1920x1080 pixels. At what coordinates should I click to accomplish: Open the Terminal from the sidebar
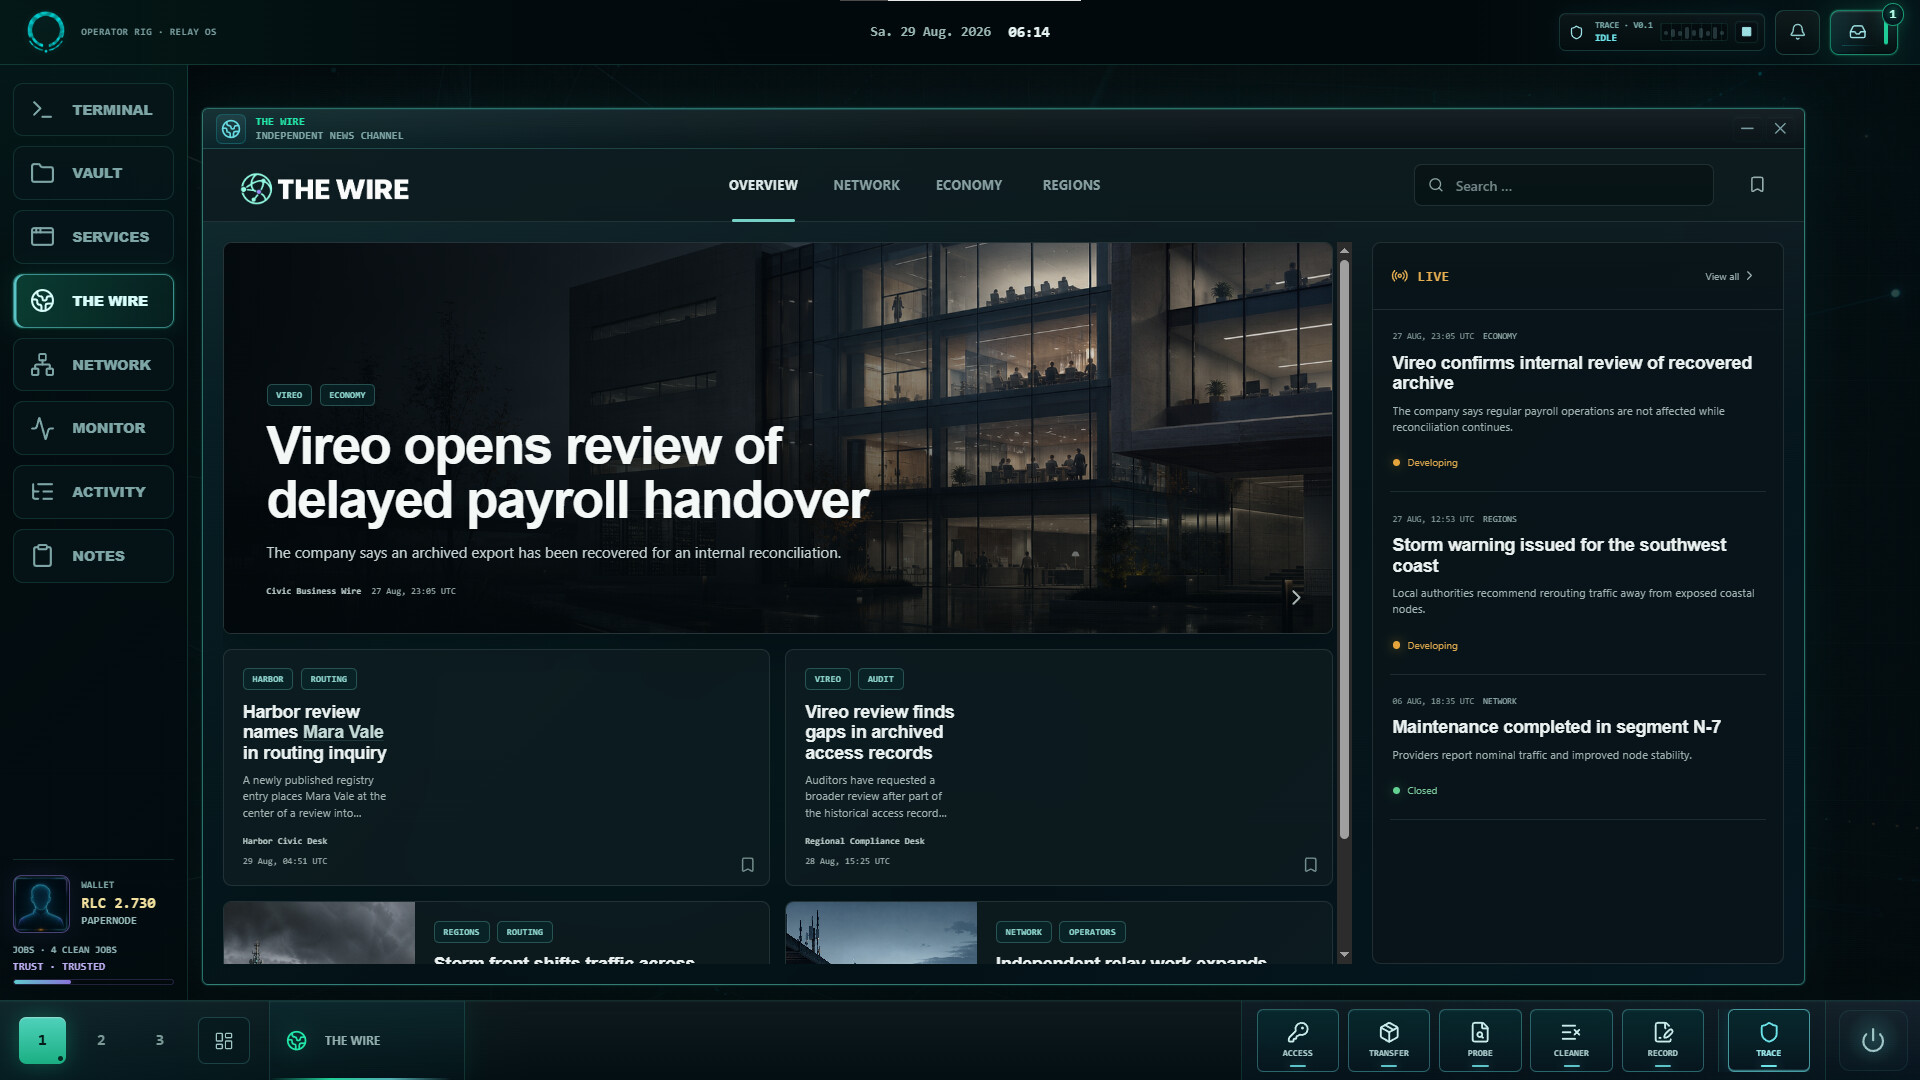point(93,109)
